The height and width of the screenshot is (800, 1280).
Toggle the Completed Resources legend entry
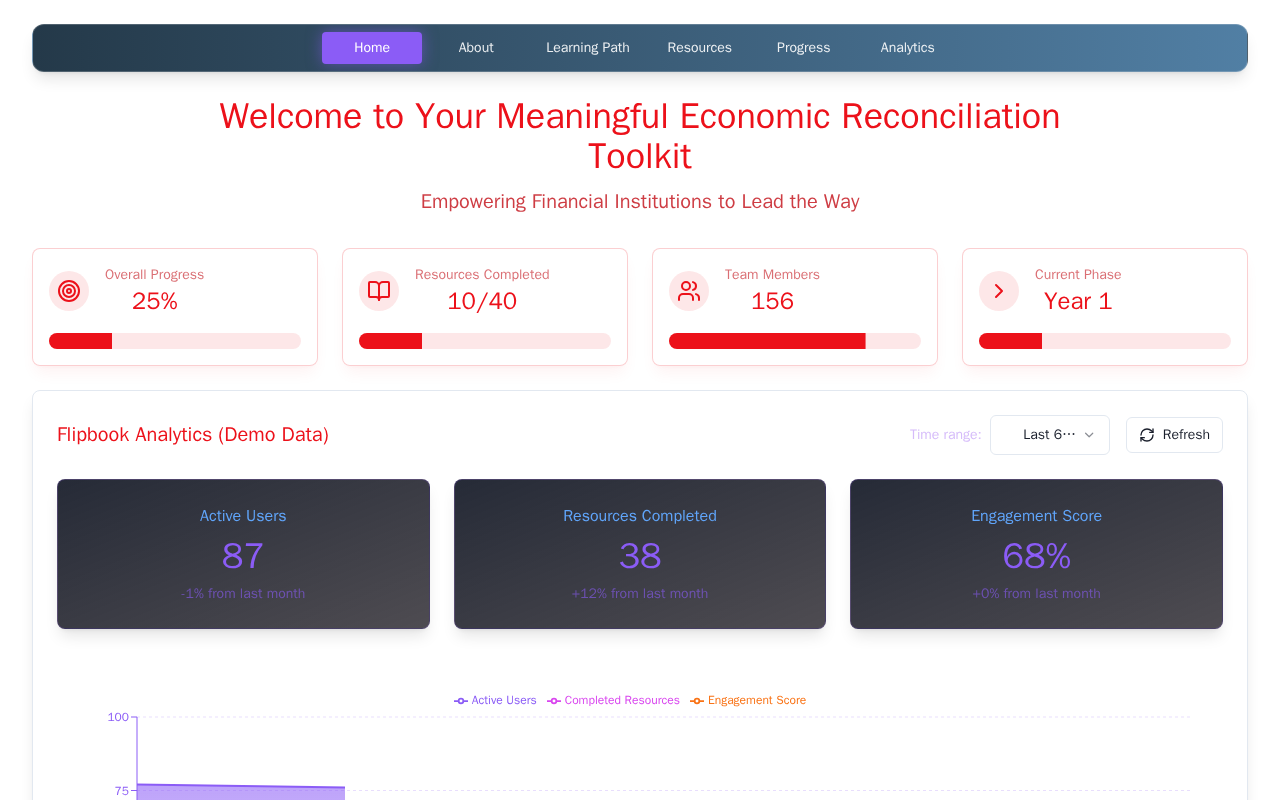(x=613, y=701)
